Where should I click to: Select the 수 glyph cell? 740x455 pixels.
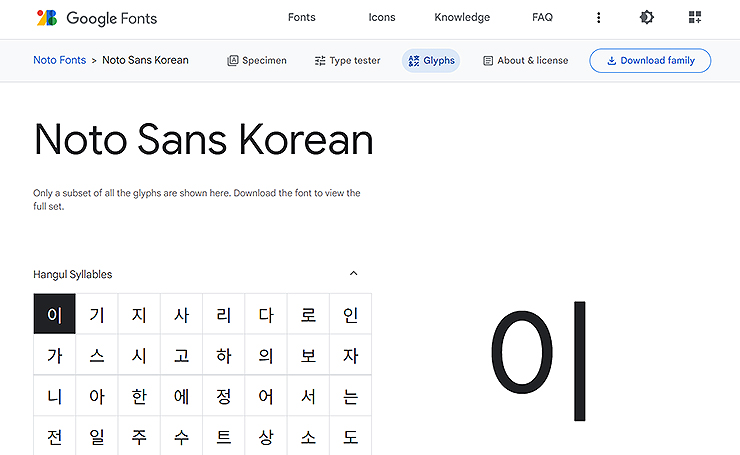(x=181, y=436)
